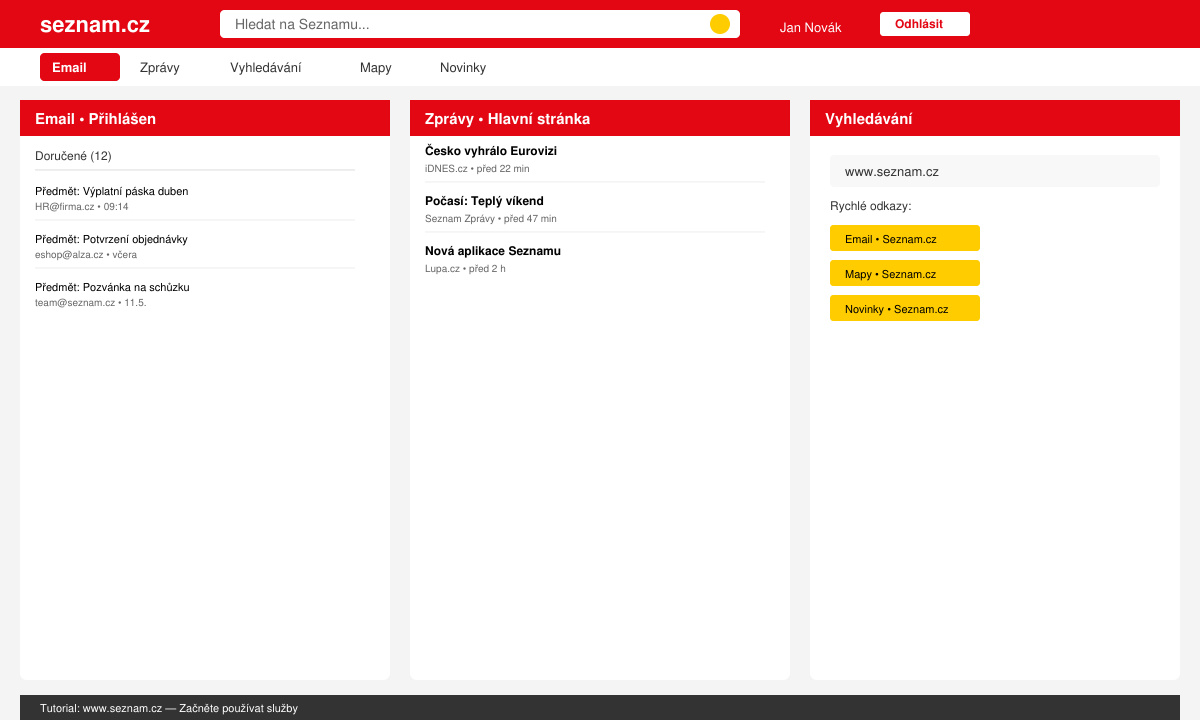Select the Email navigation tab
Screen dimensions: 1200x720
pos(80,67)
